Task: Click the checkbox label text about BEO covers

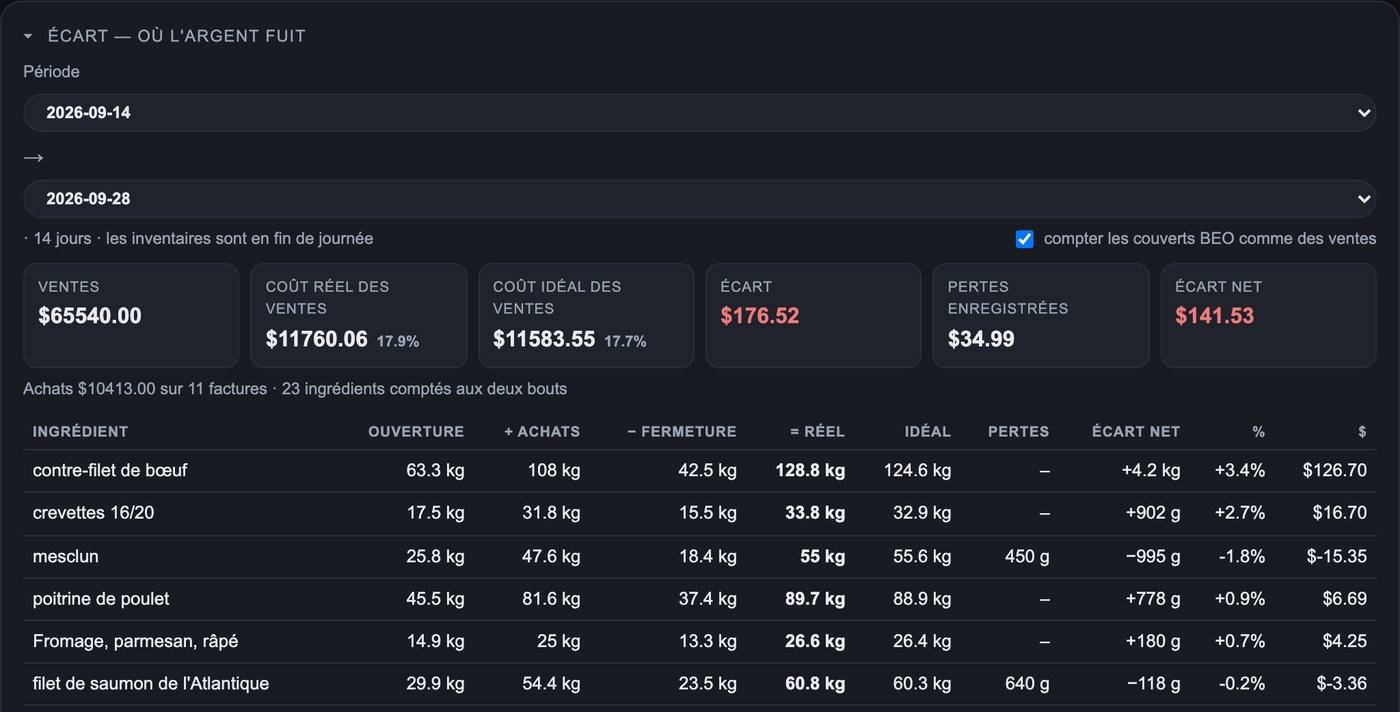Action: coord(1210,239)
